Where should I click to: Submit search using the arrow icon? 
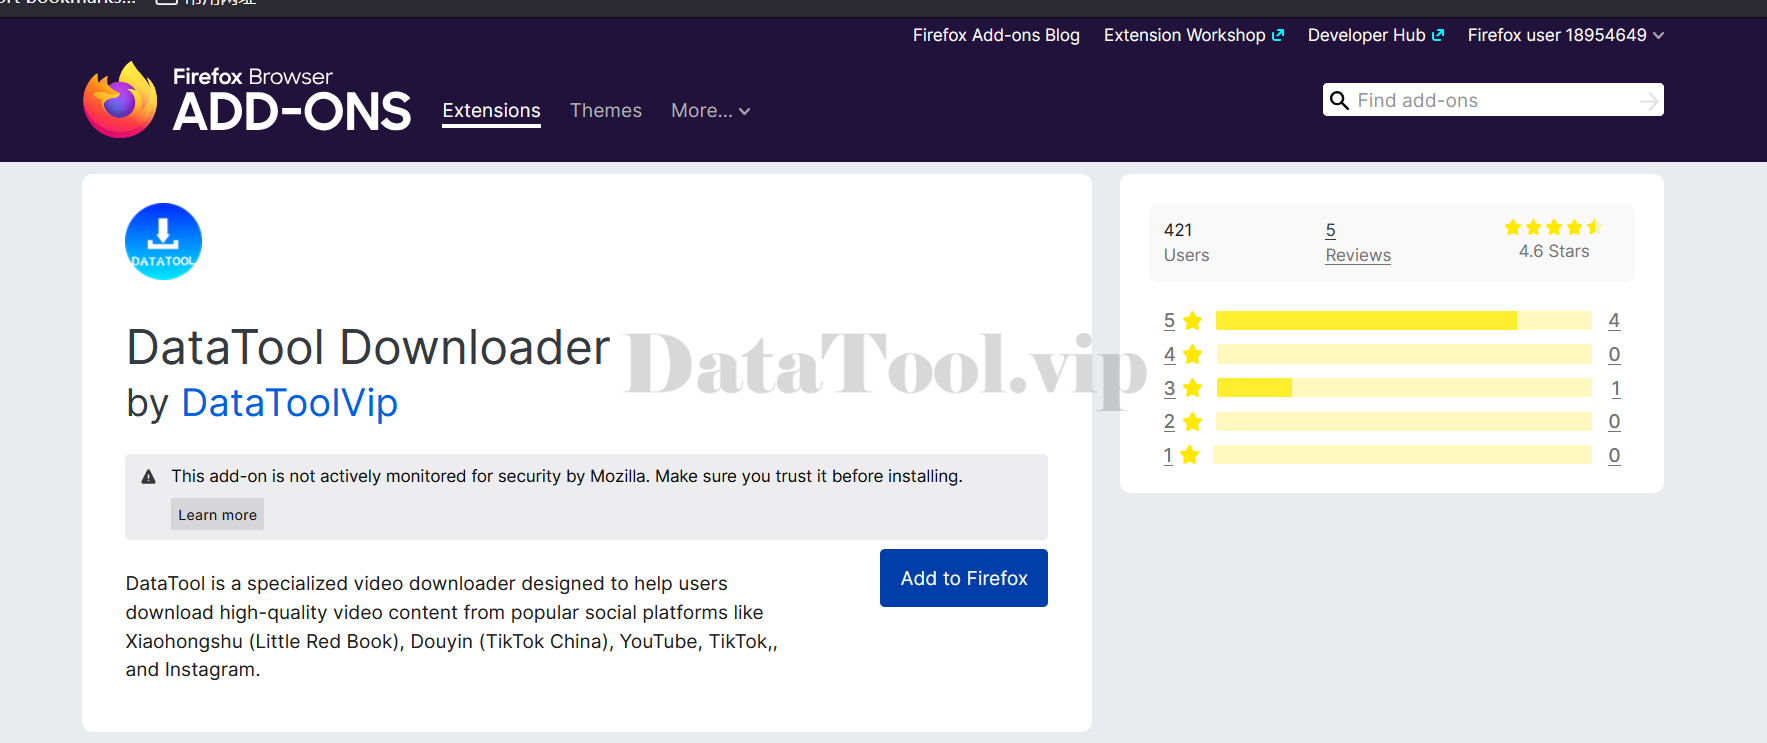[x=1648, y=101]
